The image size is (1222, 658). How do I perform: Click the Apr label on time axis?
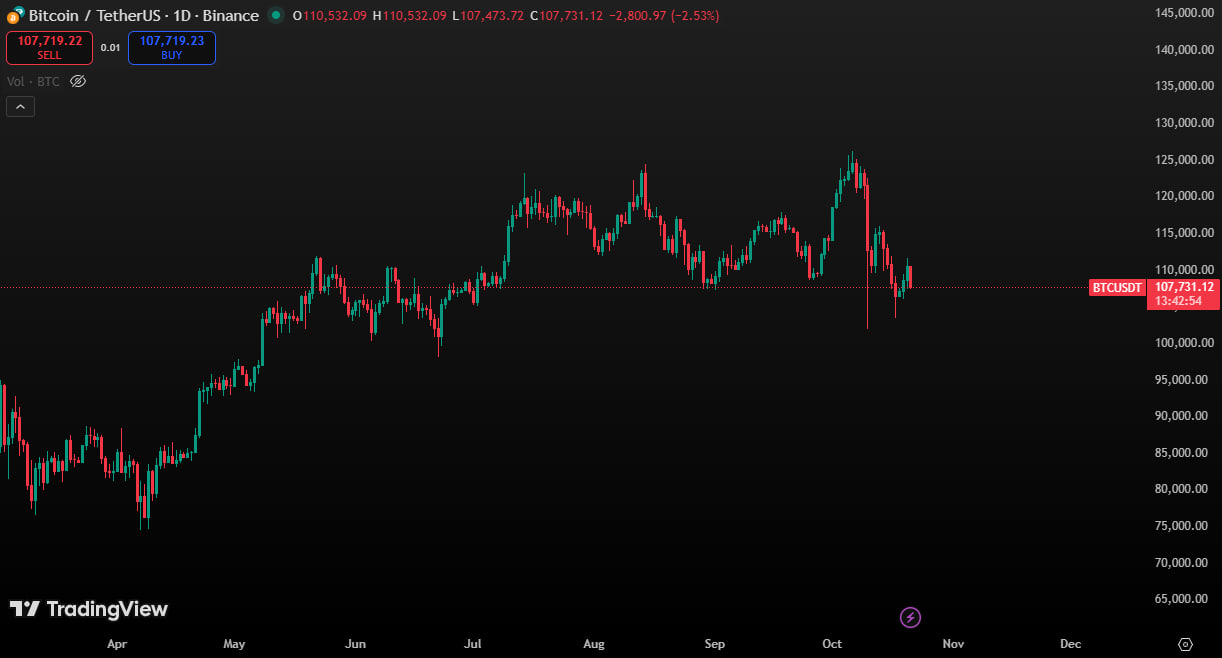118,644
